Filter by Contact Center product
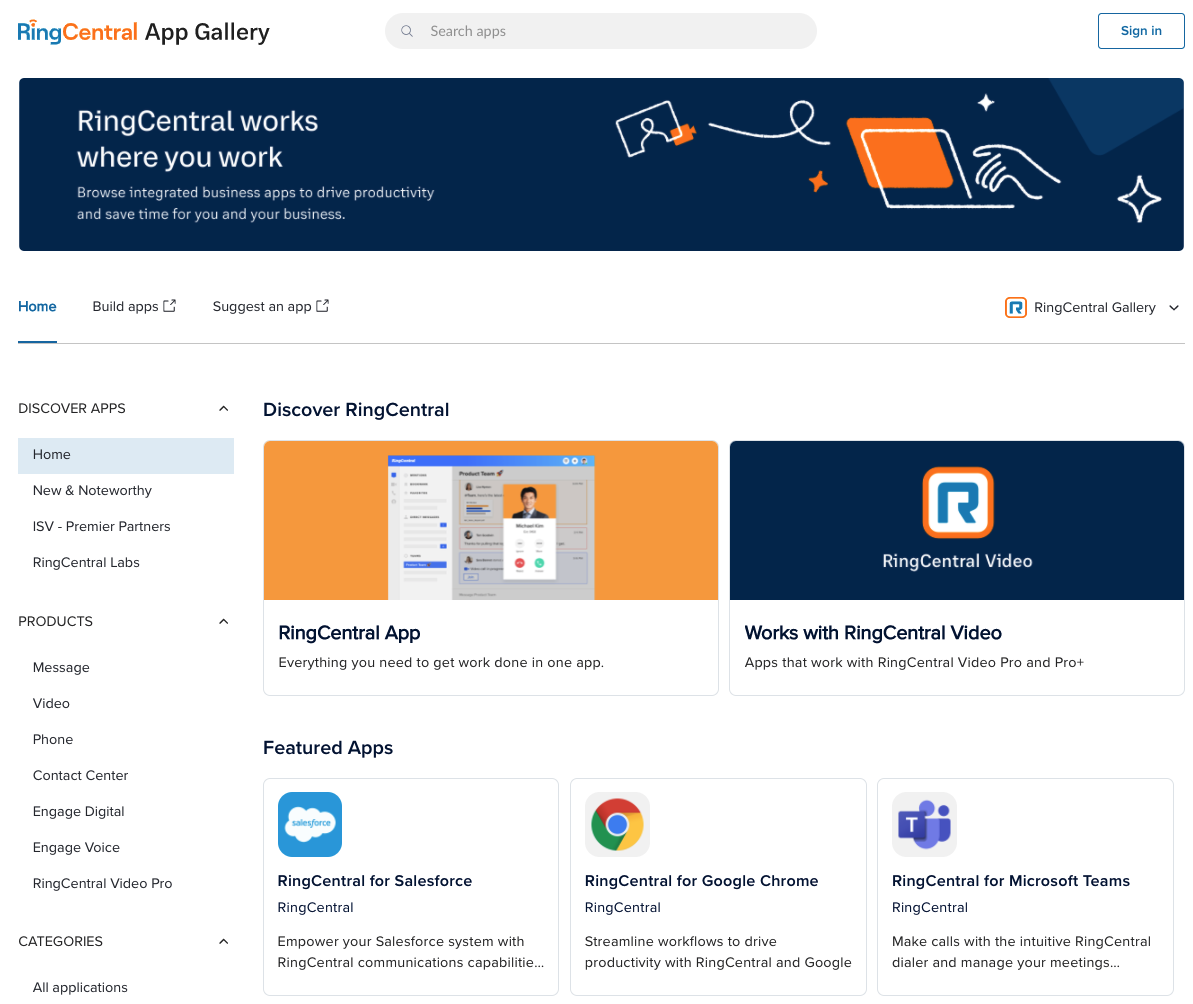The height and width of the screenshot is (1004, 1193). tap(80, 776)
